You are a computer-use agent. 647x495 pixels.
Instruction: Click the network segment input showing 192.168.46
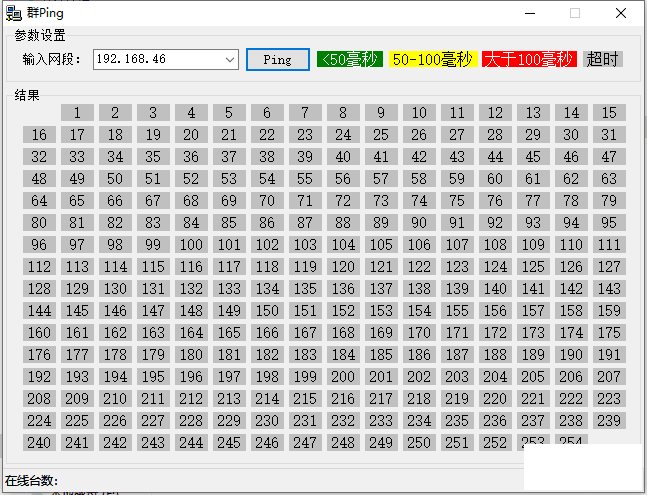pyautogui.click(x=166, y=60)
